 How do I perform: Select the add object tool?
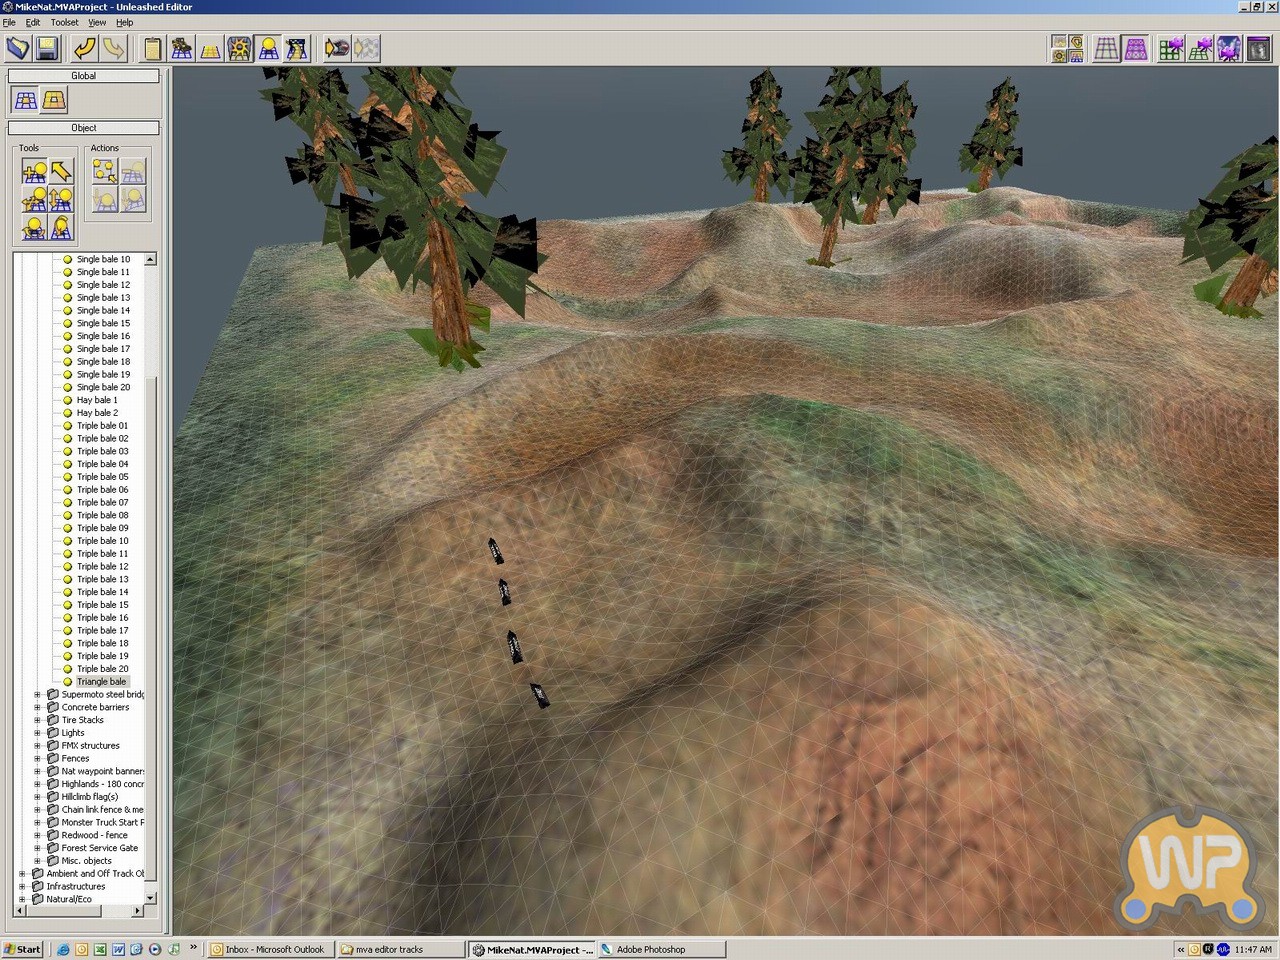coord(34,171)
